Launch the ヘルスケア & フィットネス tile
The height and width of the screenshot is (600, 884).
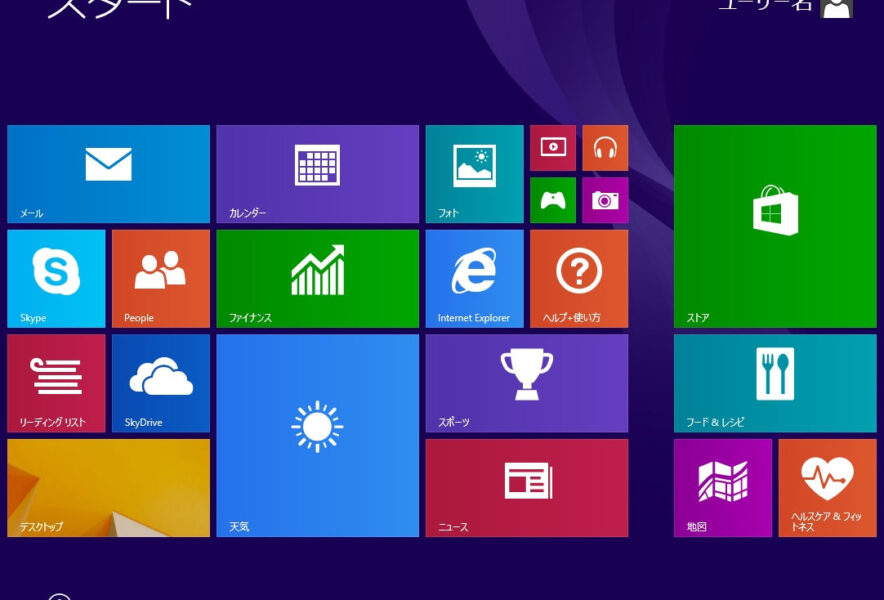[x=828, y=488]
